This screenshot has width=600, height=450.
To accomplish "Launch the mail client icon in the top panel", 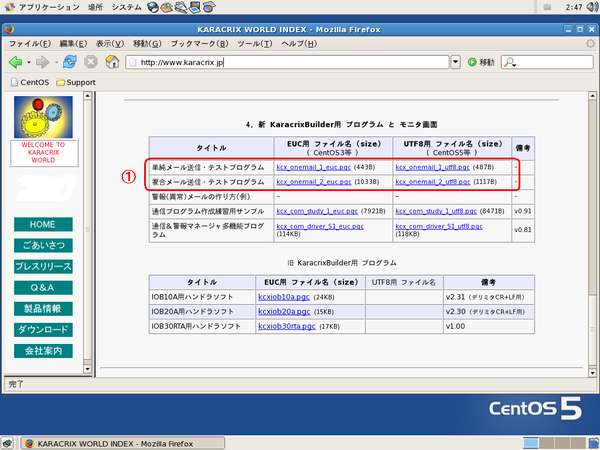I will [x=166, y=7].
